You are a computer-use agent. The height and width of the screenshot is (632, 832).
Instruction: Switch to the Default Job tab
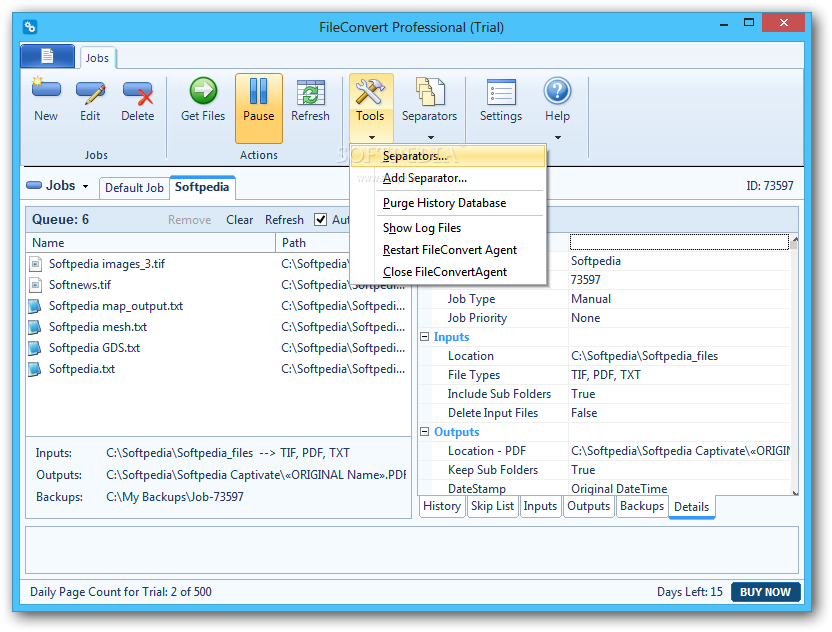[134, 188]
